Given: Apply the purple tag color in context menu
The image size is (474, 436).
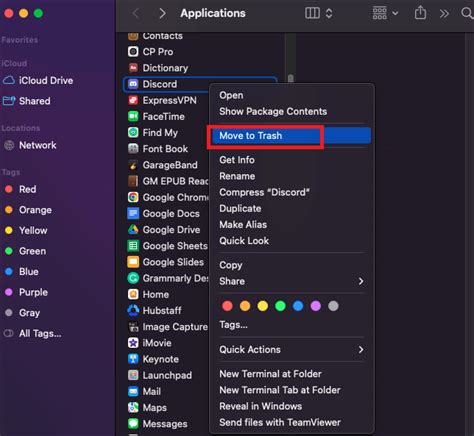Looking at the screenshot, I should click(316, 306).
